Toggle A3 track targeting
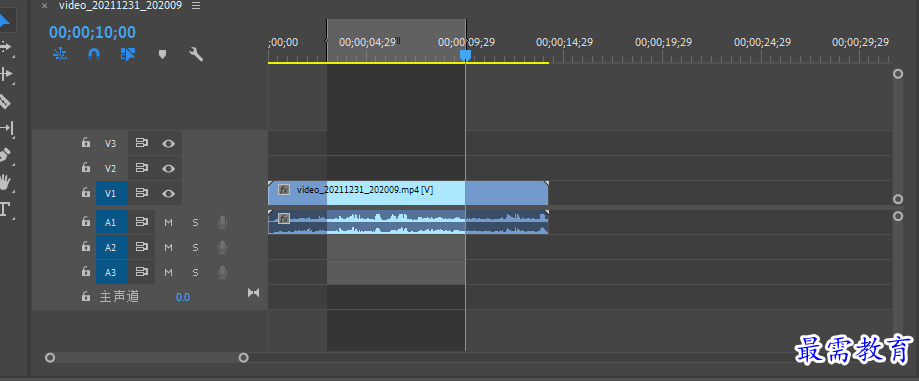 tap(112, 272)
